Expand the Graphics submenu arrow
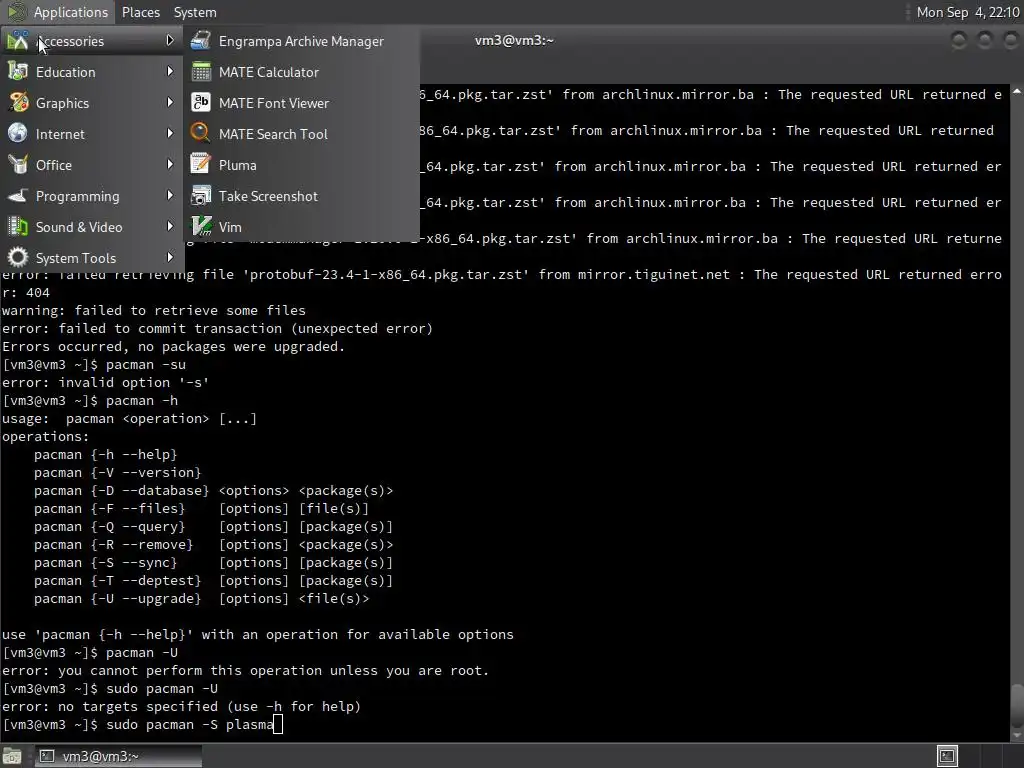Viewport: 1024px width, 768px height. [x=170, y=102]
